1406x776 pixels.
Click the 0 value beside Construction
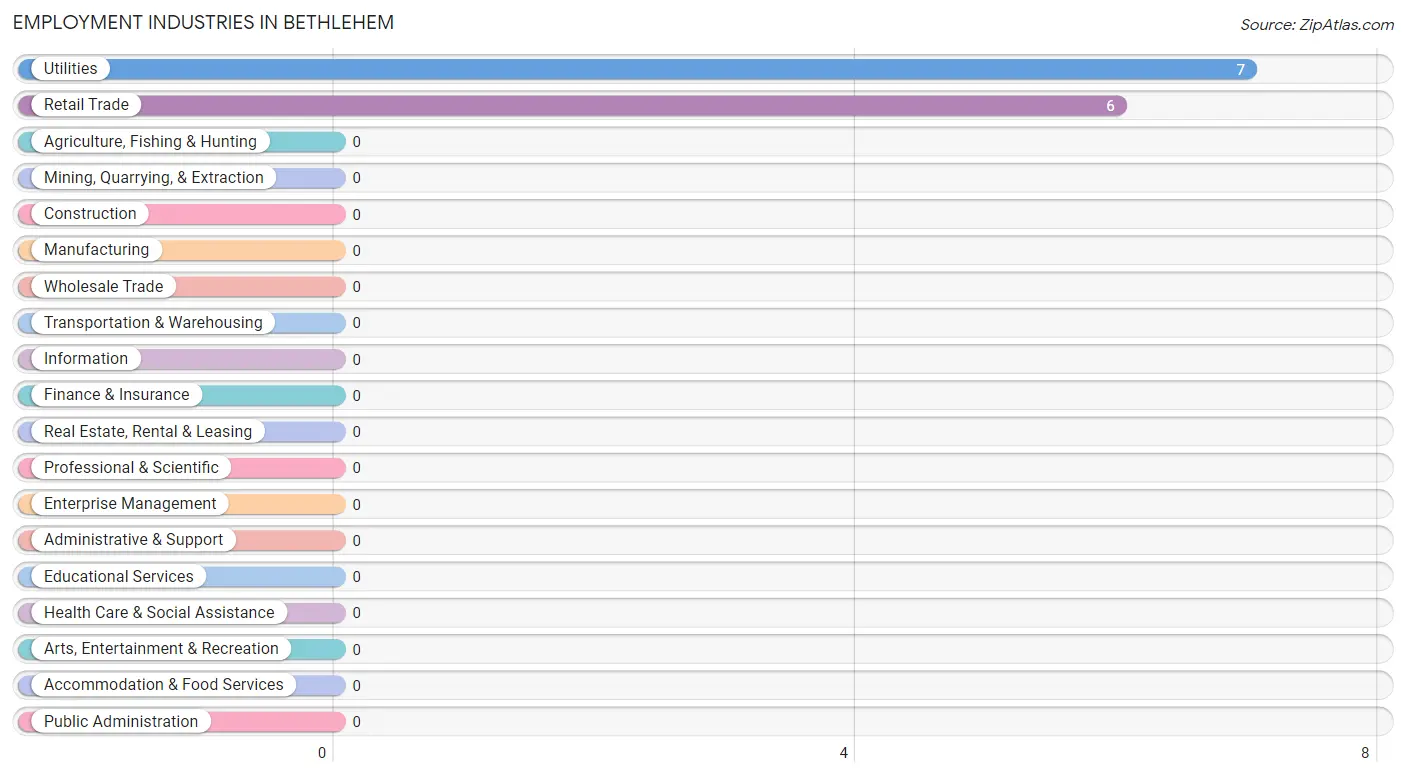[356, 215]
